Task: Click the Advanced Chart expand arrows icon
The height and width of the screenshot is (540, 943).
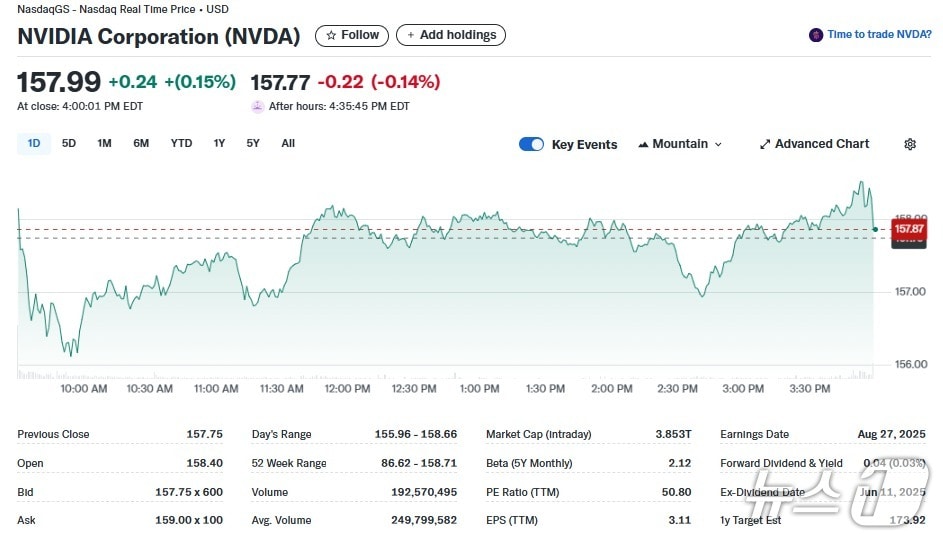Action: pyautogui.click(x=765, y=144)
